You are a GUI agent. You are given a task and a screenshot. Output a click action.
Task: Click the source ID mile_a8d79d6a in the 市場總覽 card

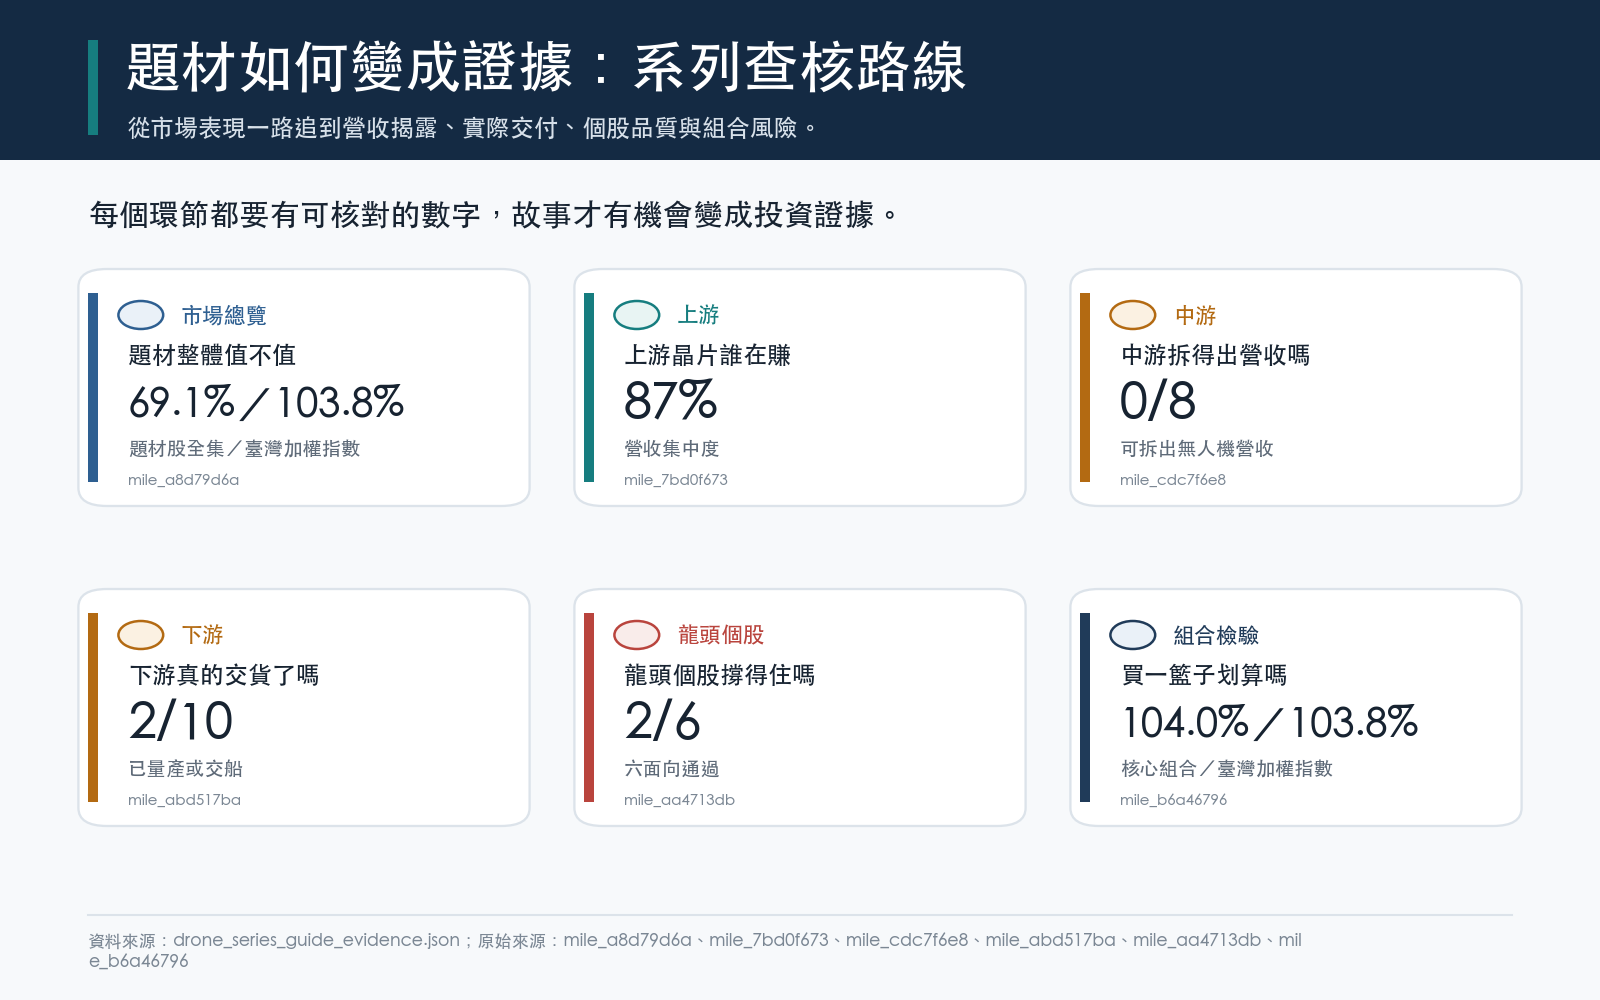point(184,480)
